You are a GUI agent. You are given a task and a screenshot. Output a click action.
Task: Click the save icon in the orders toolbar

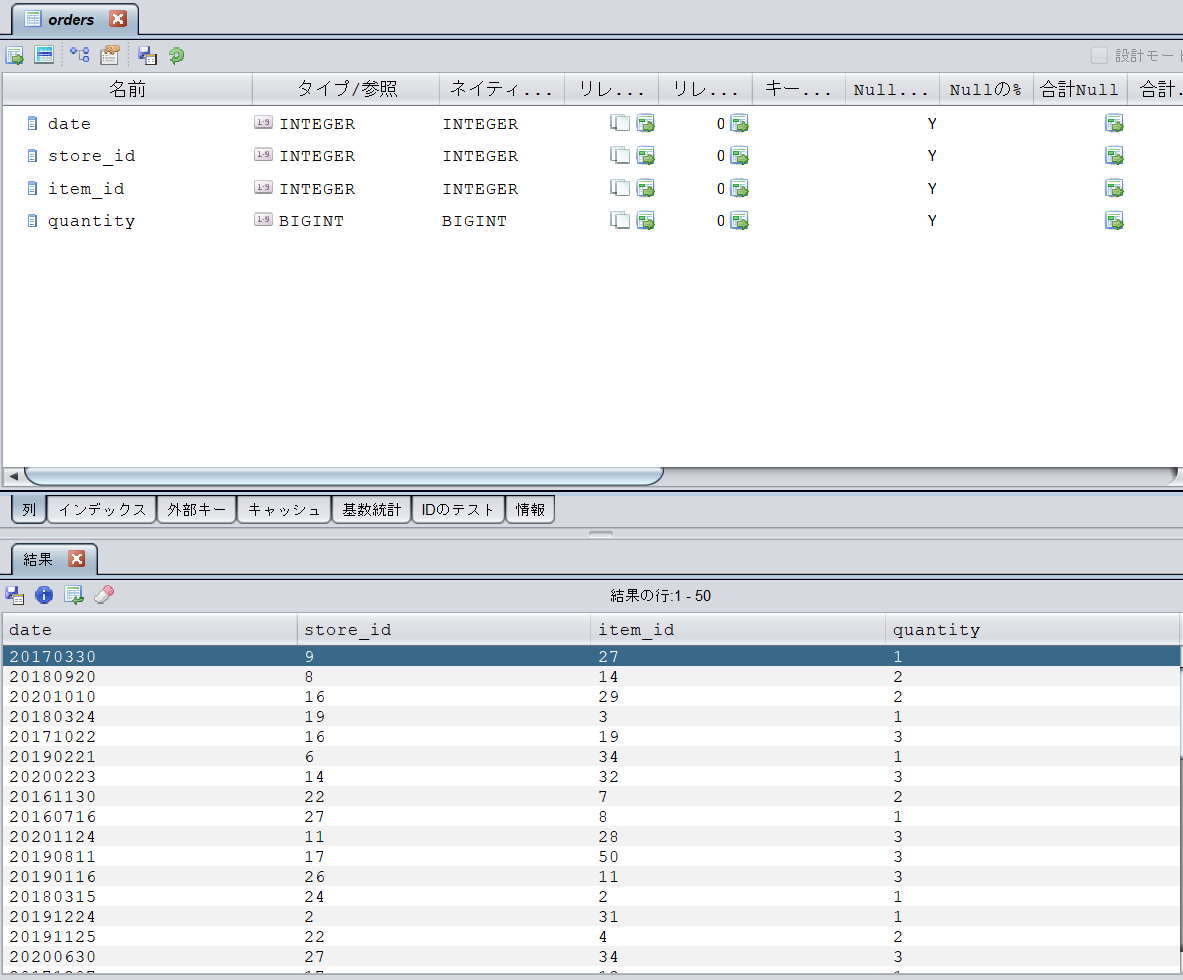click(x=147, y=55)
